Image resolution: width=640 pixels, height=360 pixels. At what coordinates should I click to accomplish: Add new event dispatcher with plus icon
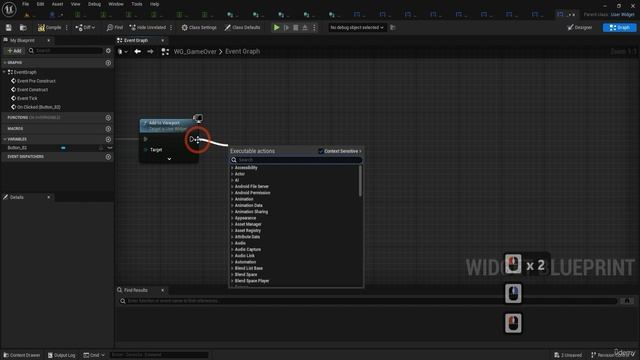[x=108, y=157]
